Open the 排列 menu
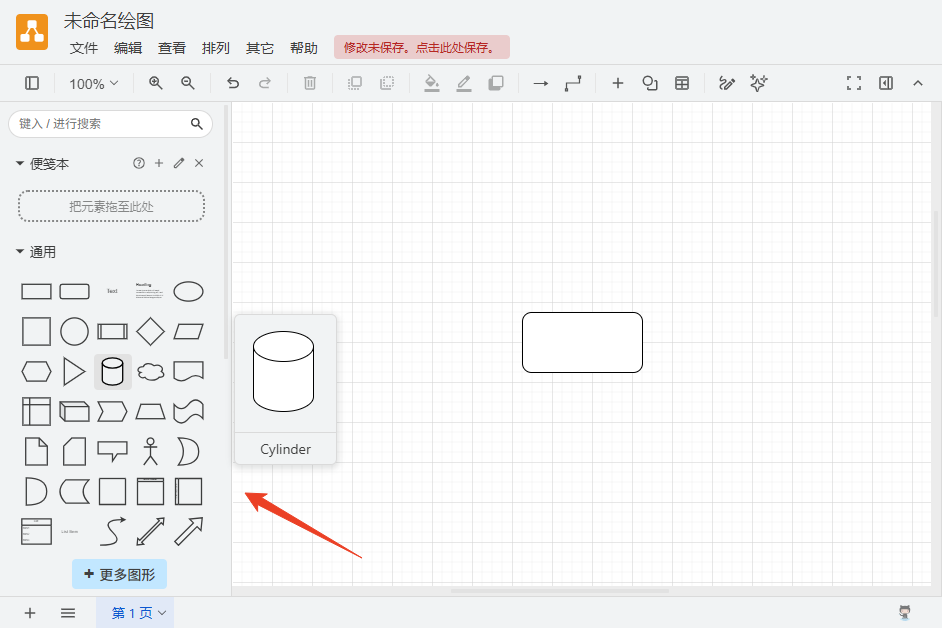The width and height of the screenshot is (942, 628). (x=216, y=48)
